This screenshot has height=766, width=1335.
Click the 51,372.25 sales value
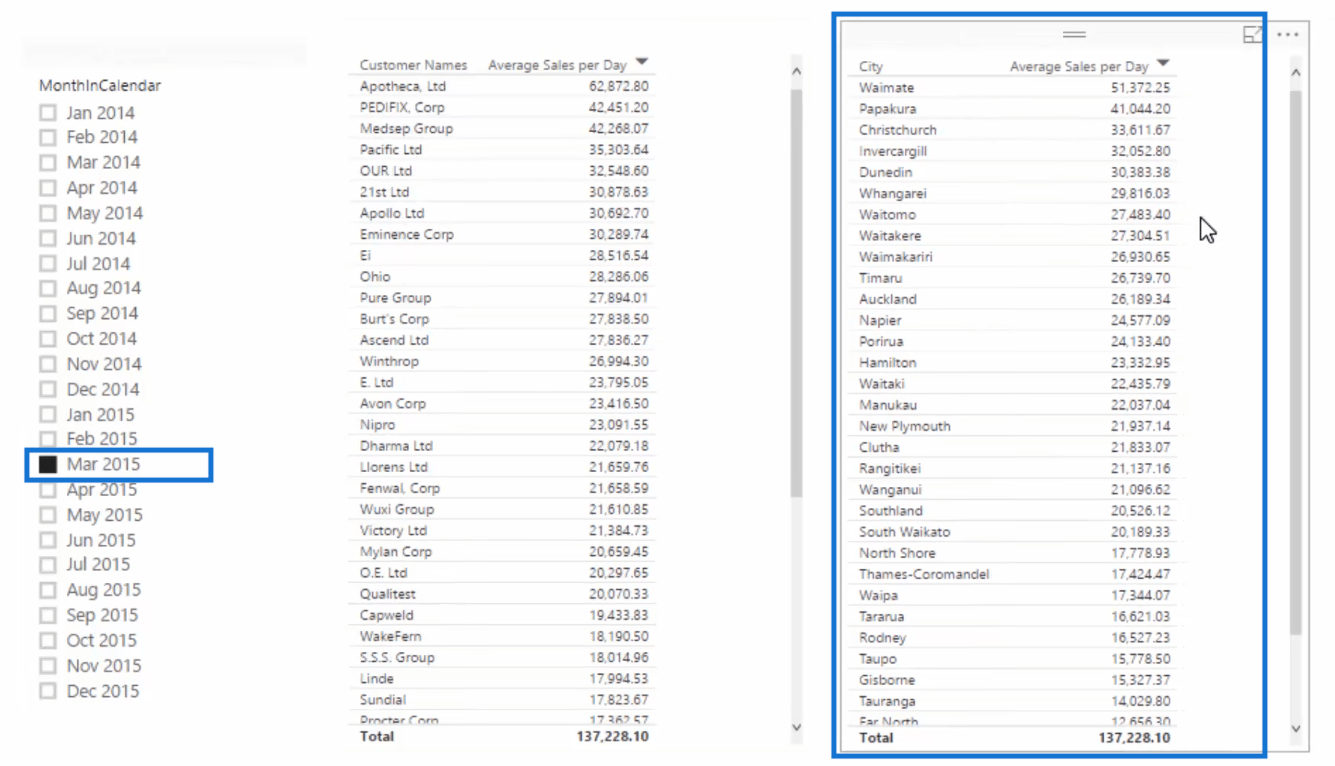(1140, 88)
